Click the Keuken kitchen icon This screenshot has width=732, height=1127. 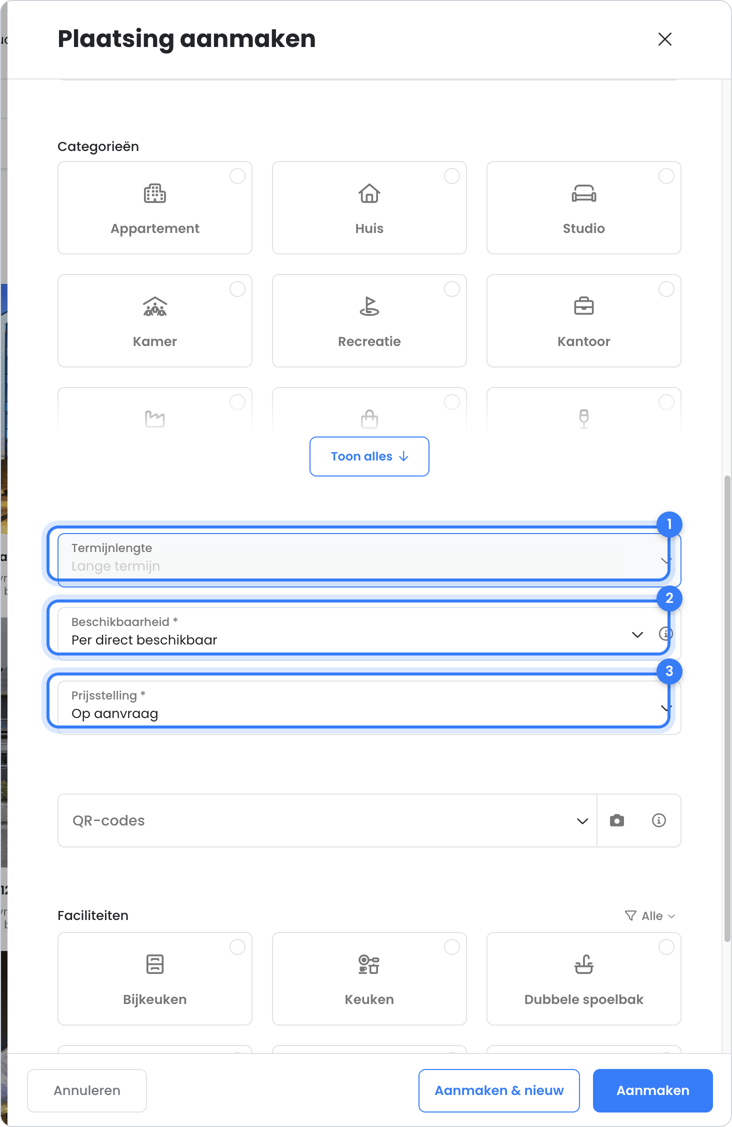point(369,964)
